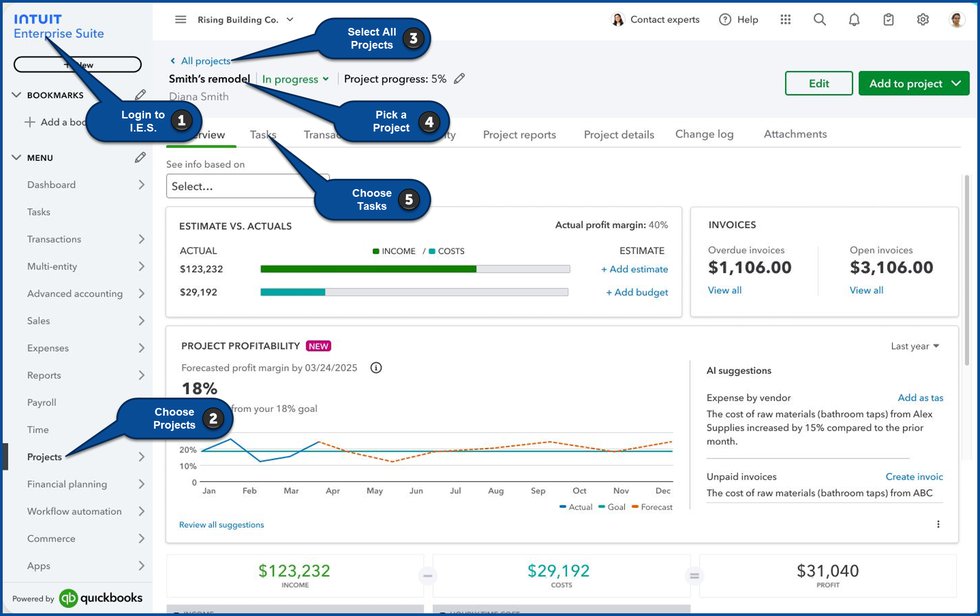Image resolution: width=980 pixels, height=616 pixels.
Task: Expand the Apps submenu chevron
Action: point(141,565)
